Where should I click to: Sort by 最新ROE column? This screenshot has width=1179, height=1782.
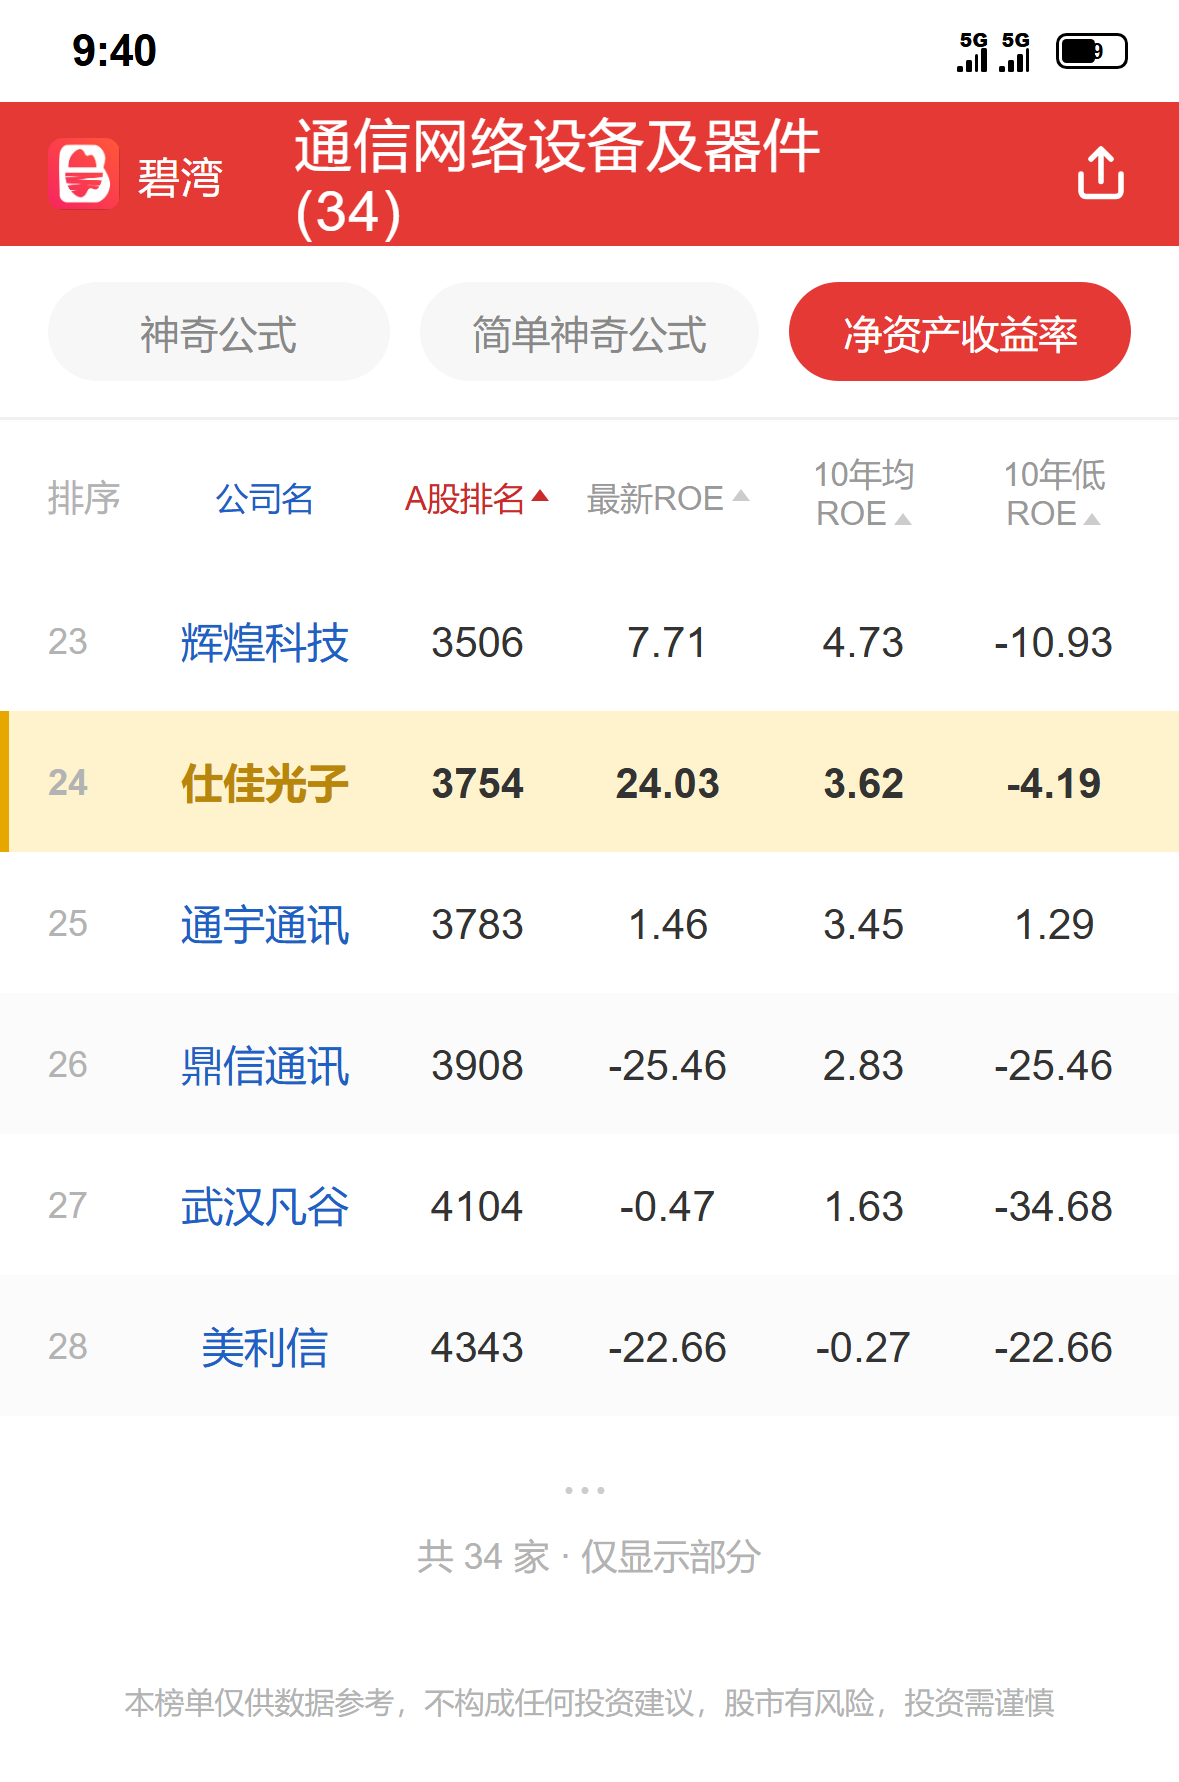[x=667, y=498]
